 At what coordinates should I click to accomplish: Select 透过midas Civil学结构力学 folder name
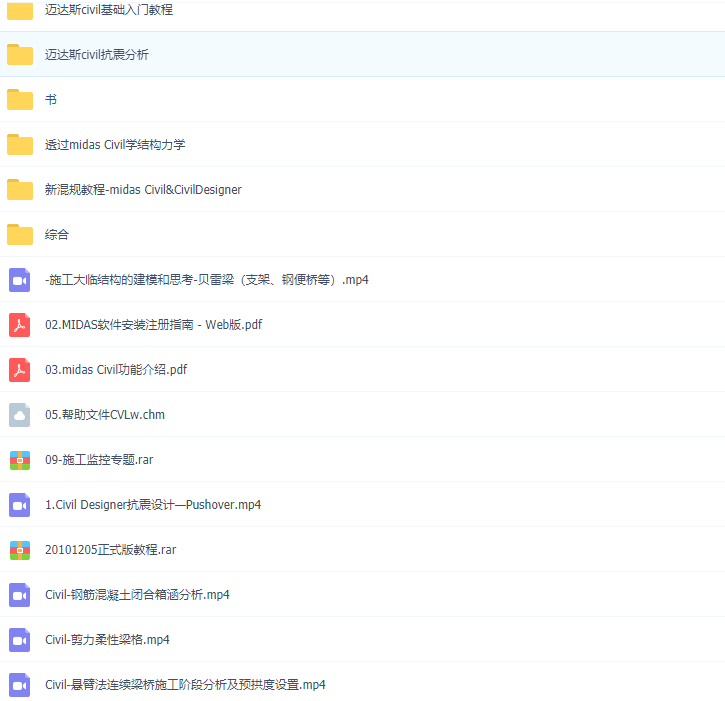(115, 145)
